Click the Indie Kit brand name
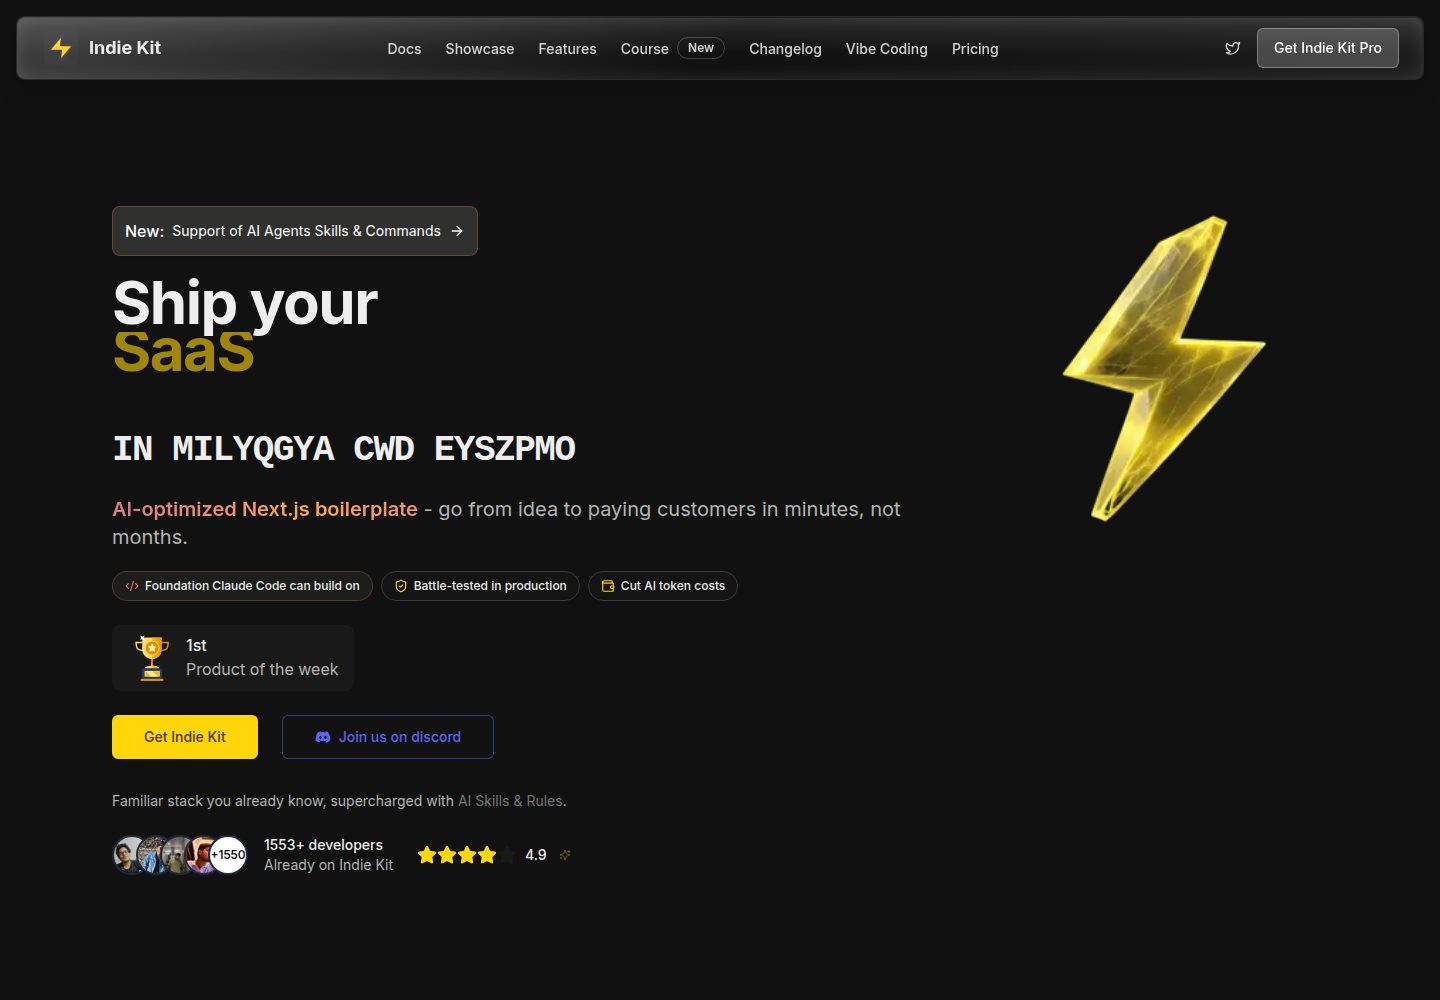 tap(125, 48)
